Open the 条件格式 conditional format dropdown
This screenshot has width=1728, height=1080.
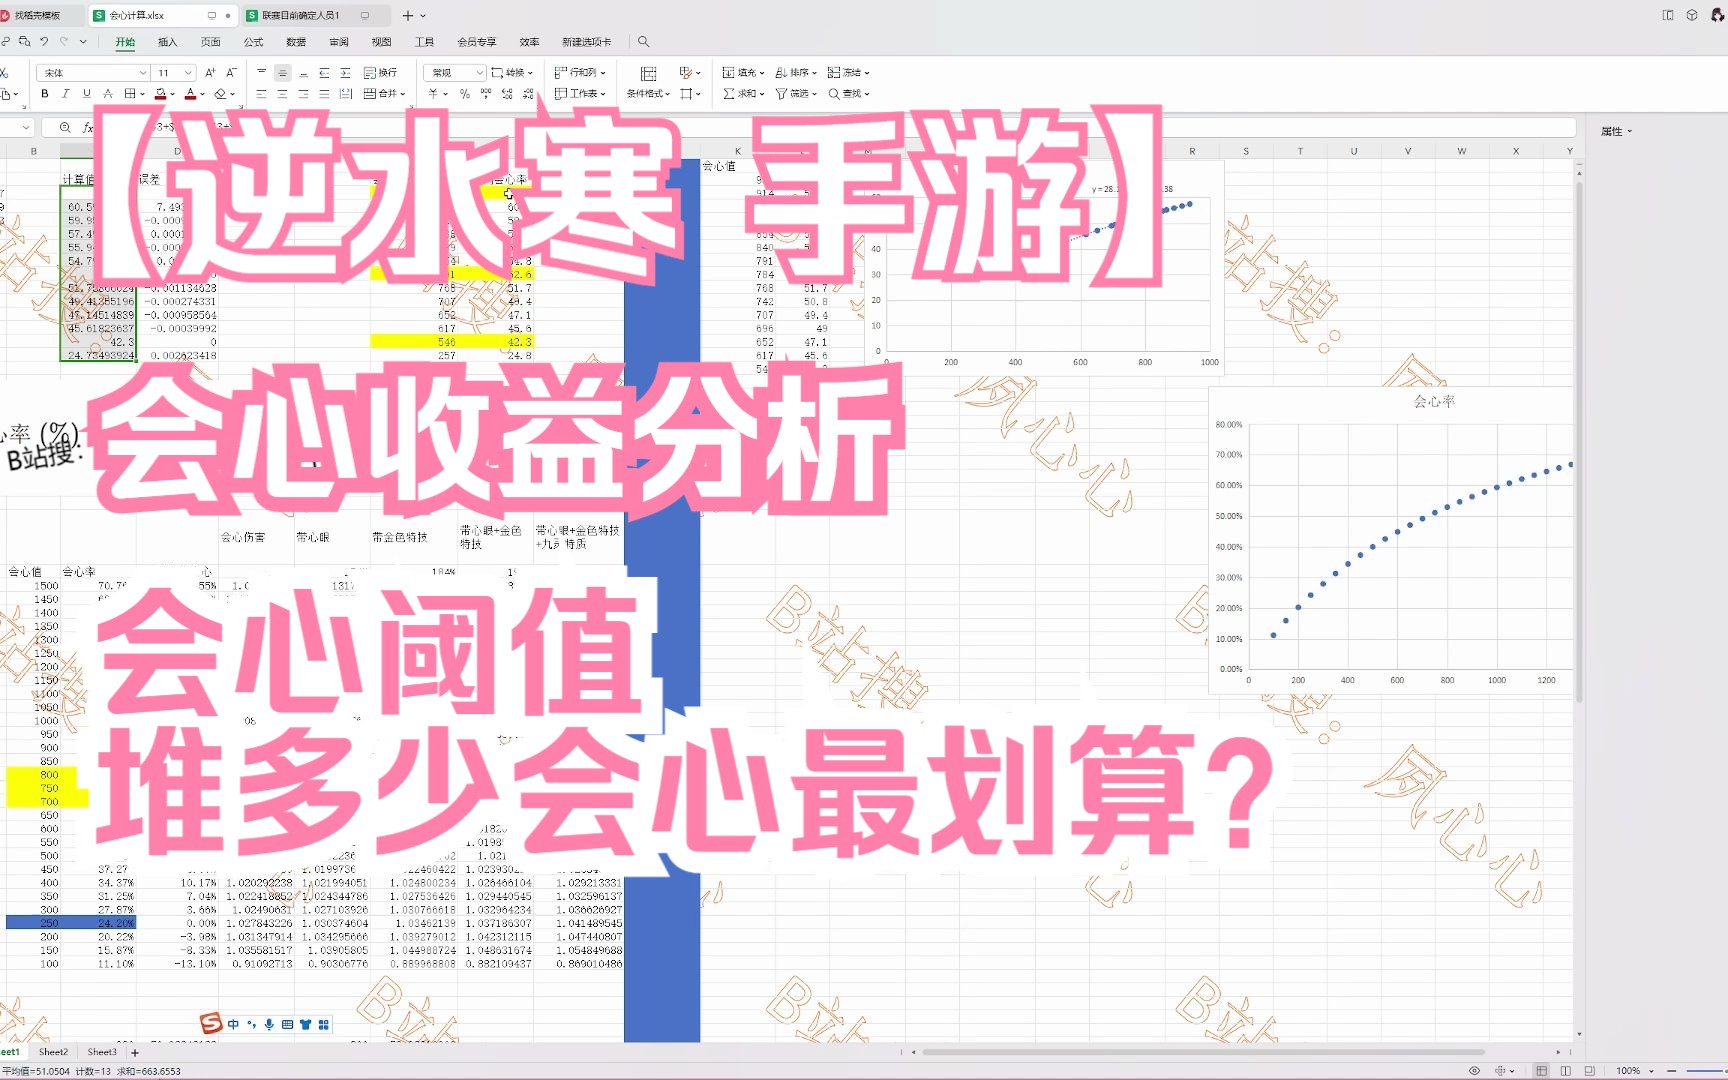coord(649,94)
